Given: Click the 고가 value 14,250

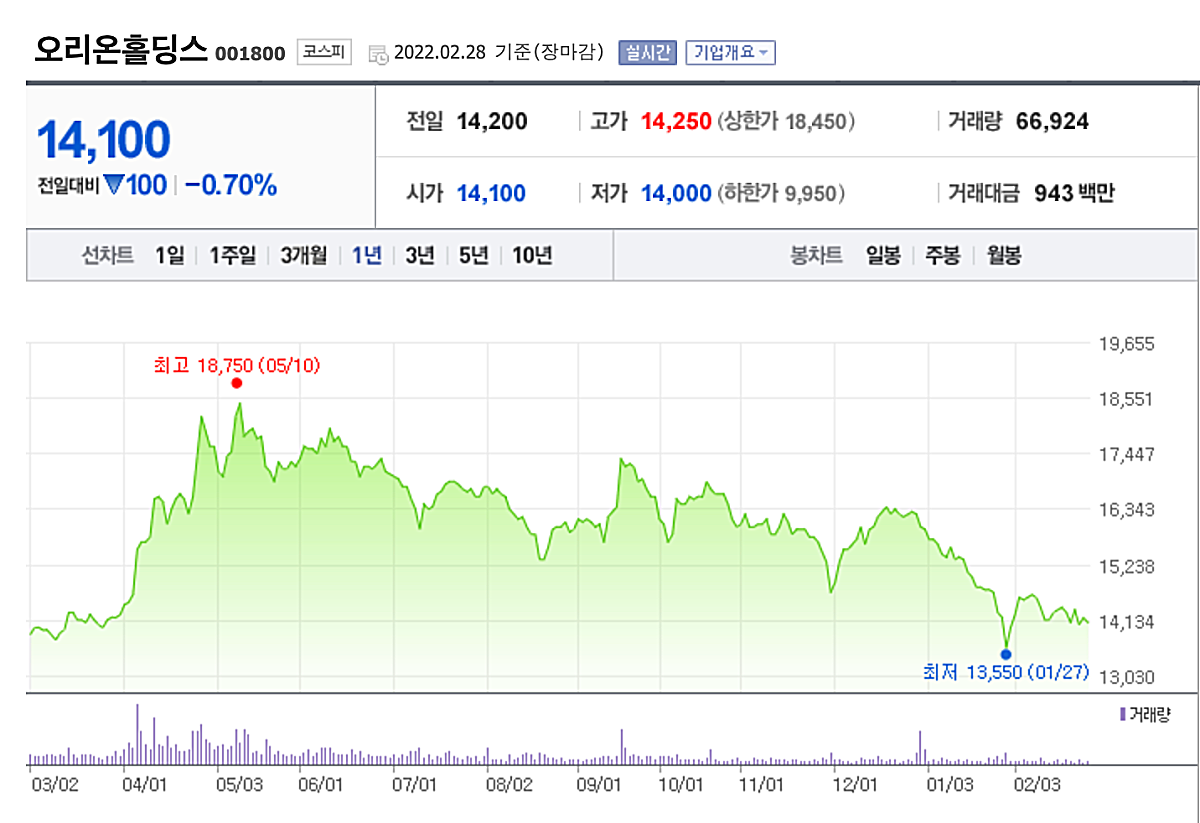Looking at the screenshot, I should point(676,122).
